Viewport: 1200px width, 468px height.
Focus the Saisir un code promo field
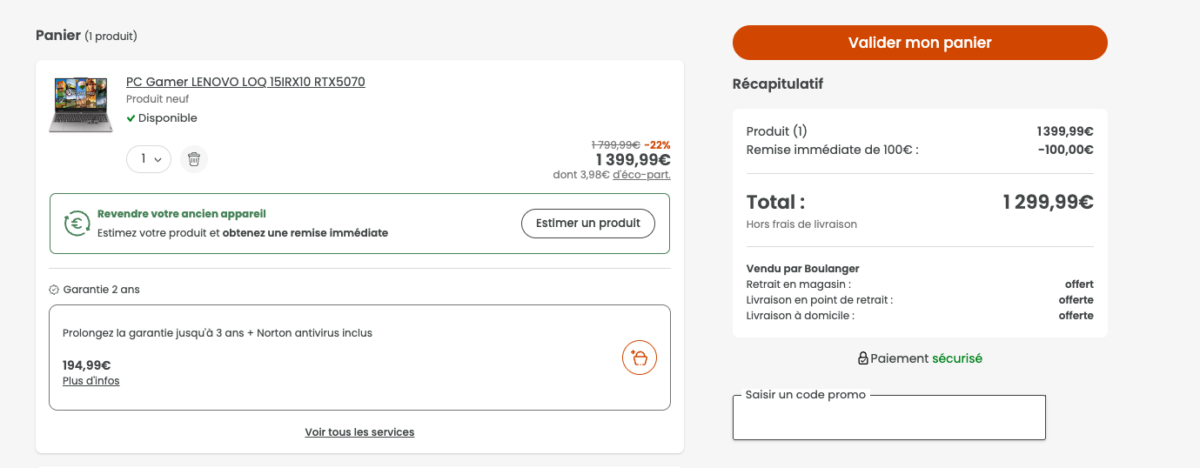tap(889, 418)
